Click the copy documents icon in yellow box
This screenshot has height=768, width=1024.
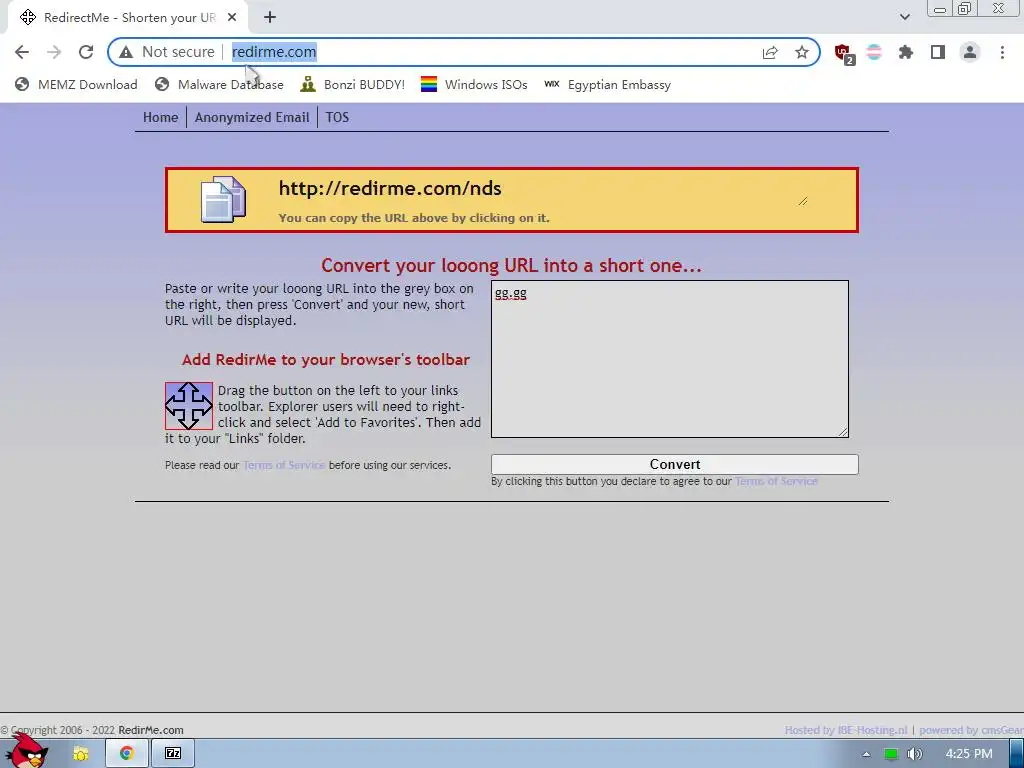pyautogui.click(x=223, y=200)
